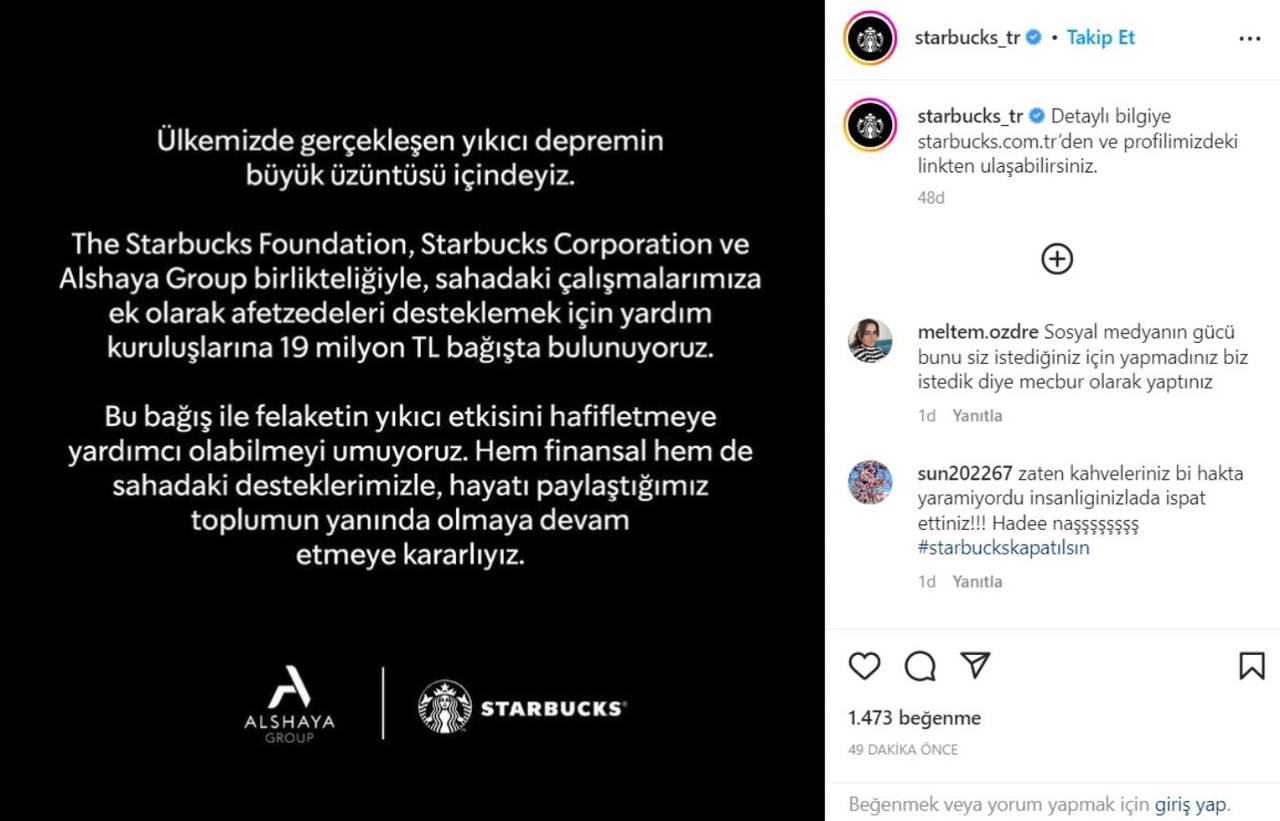This screenshot has width=1280, height=821.
Task: View meltem.ozdre's profile picture
Action: pyautogui.click(x=869, y=341)
